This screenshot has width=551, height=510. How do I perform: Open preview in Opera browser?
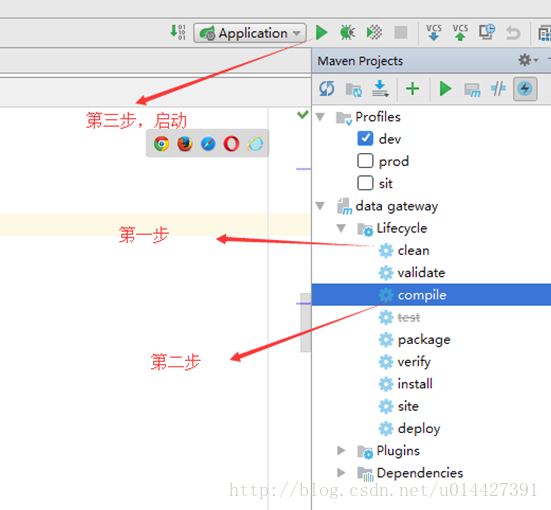[231, 143]
